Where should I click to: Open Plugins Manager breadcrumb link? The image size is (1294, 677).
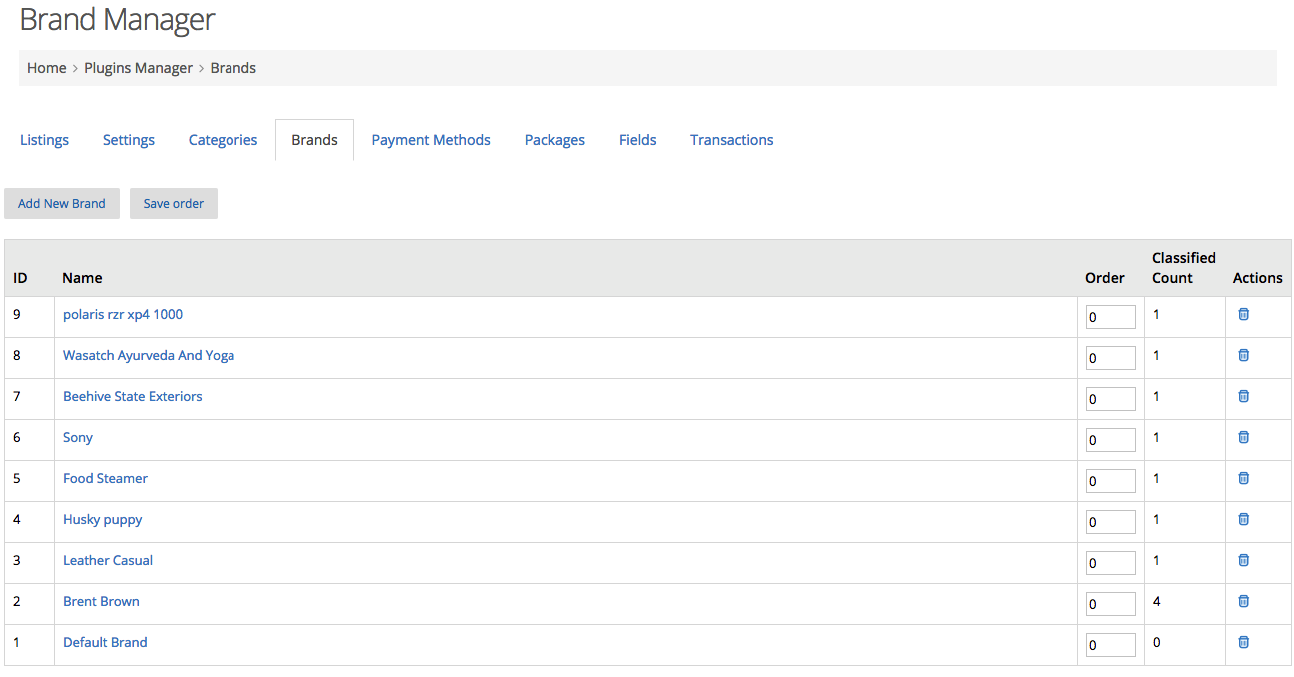click(x=139, y=68)
